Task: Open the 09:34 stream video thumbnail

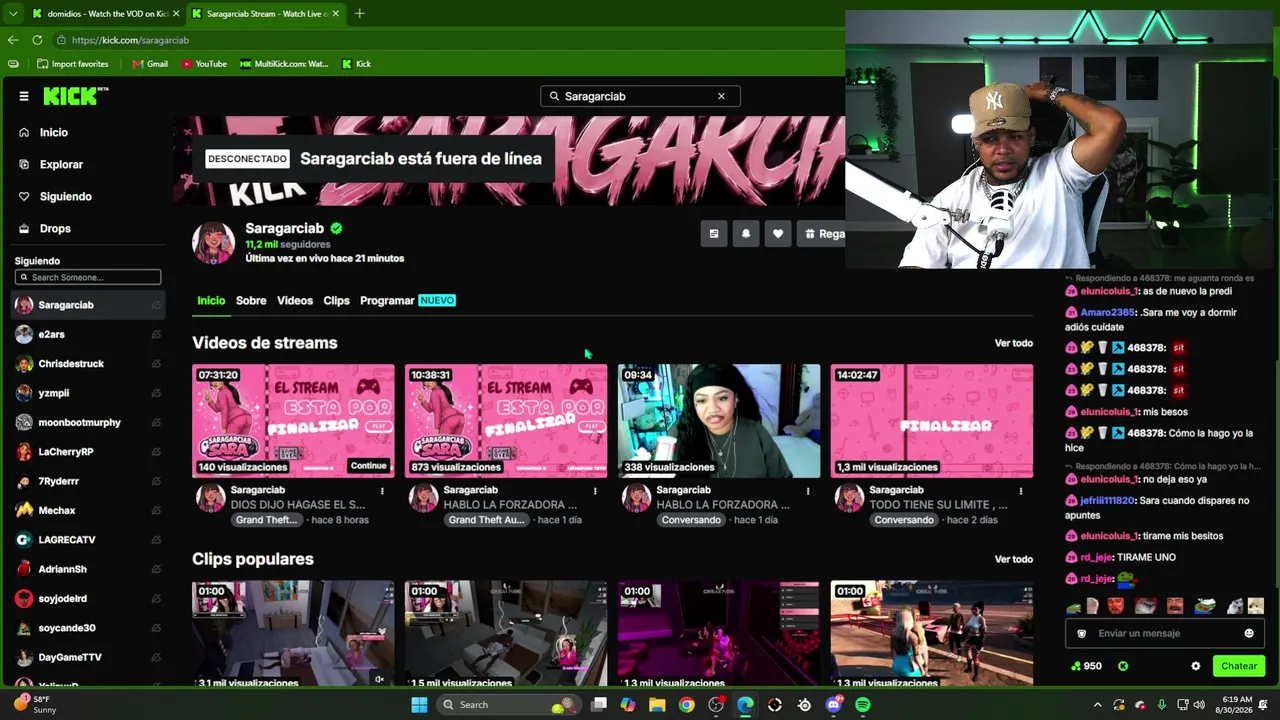Action: 719,421
